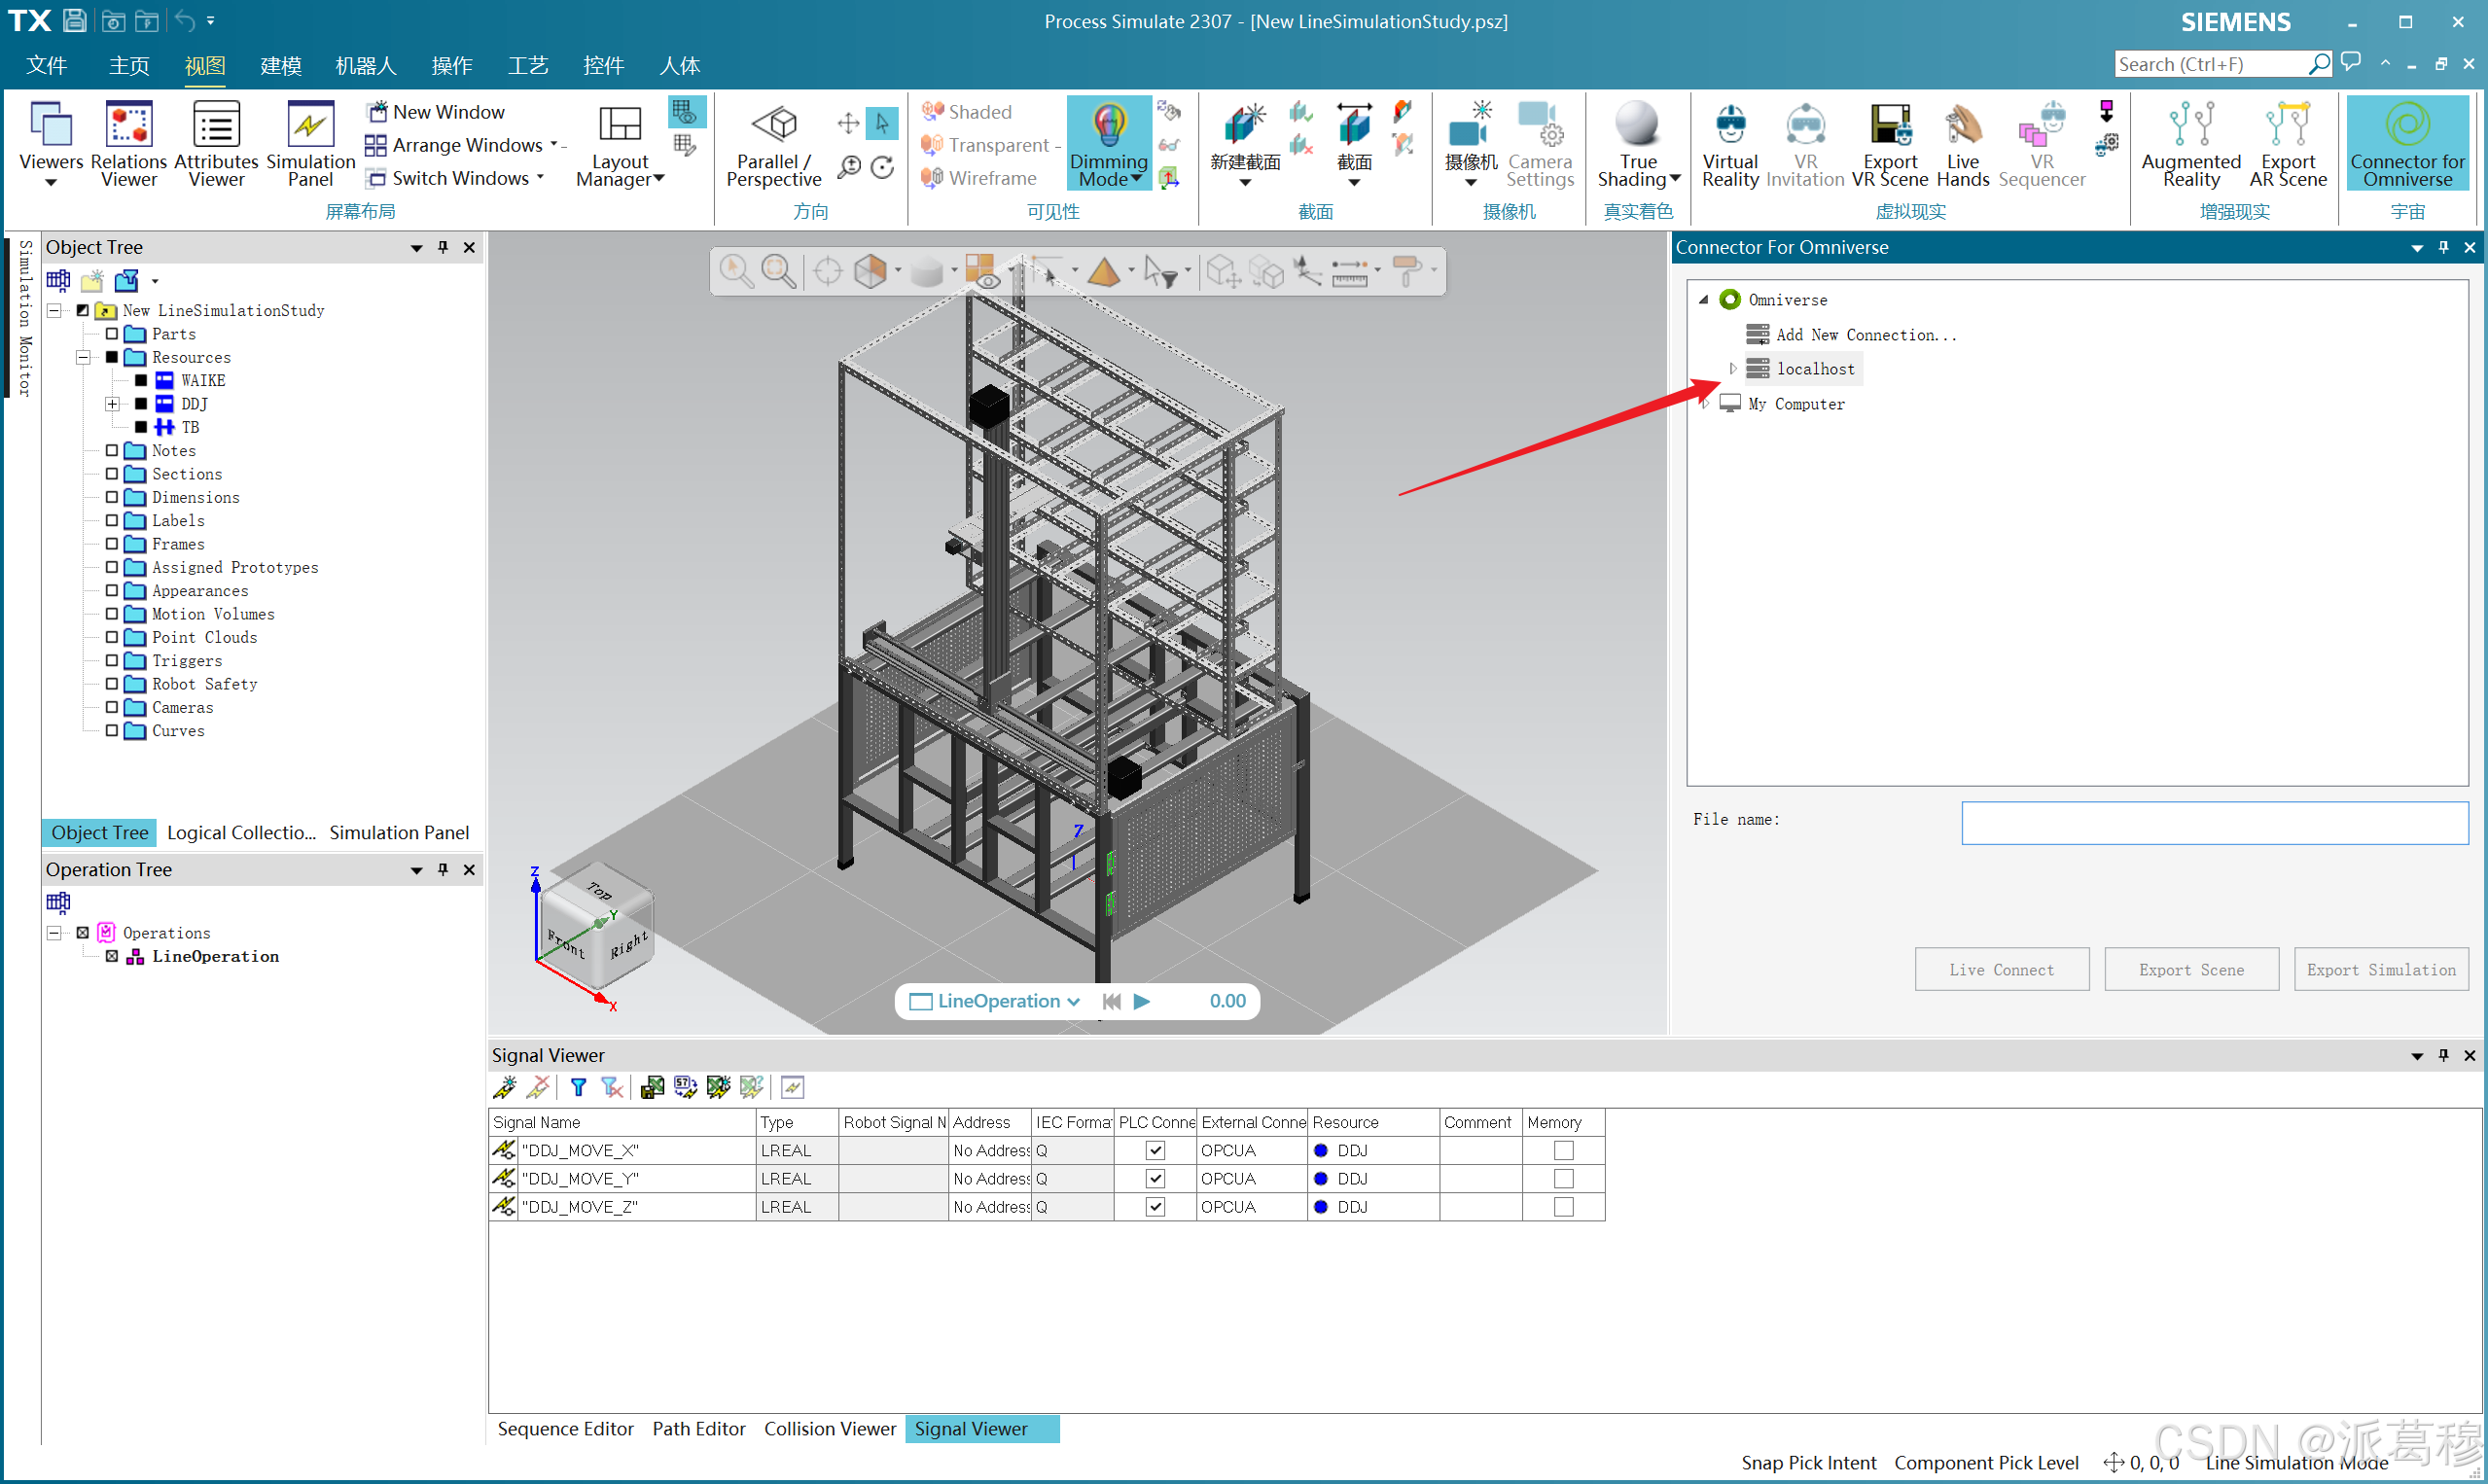Open the Sequence Editor tab
This screenshot has height=1484, width=2488.
point(565,1429)
